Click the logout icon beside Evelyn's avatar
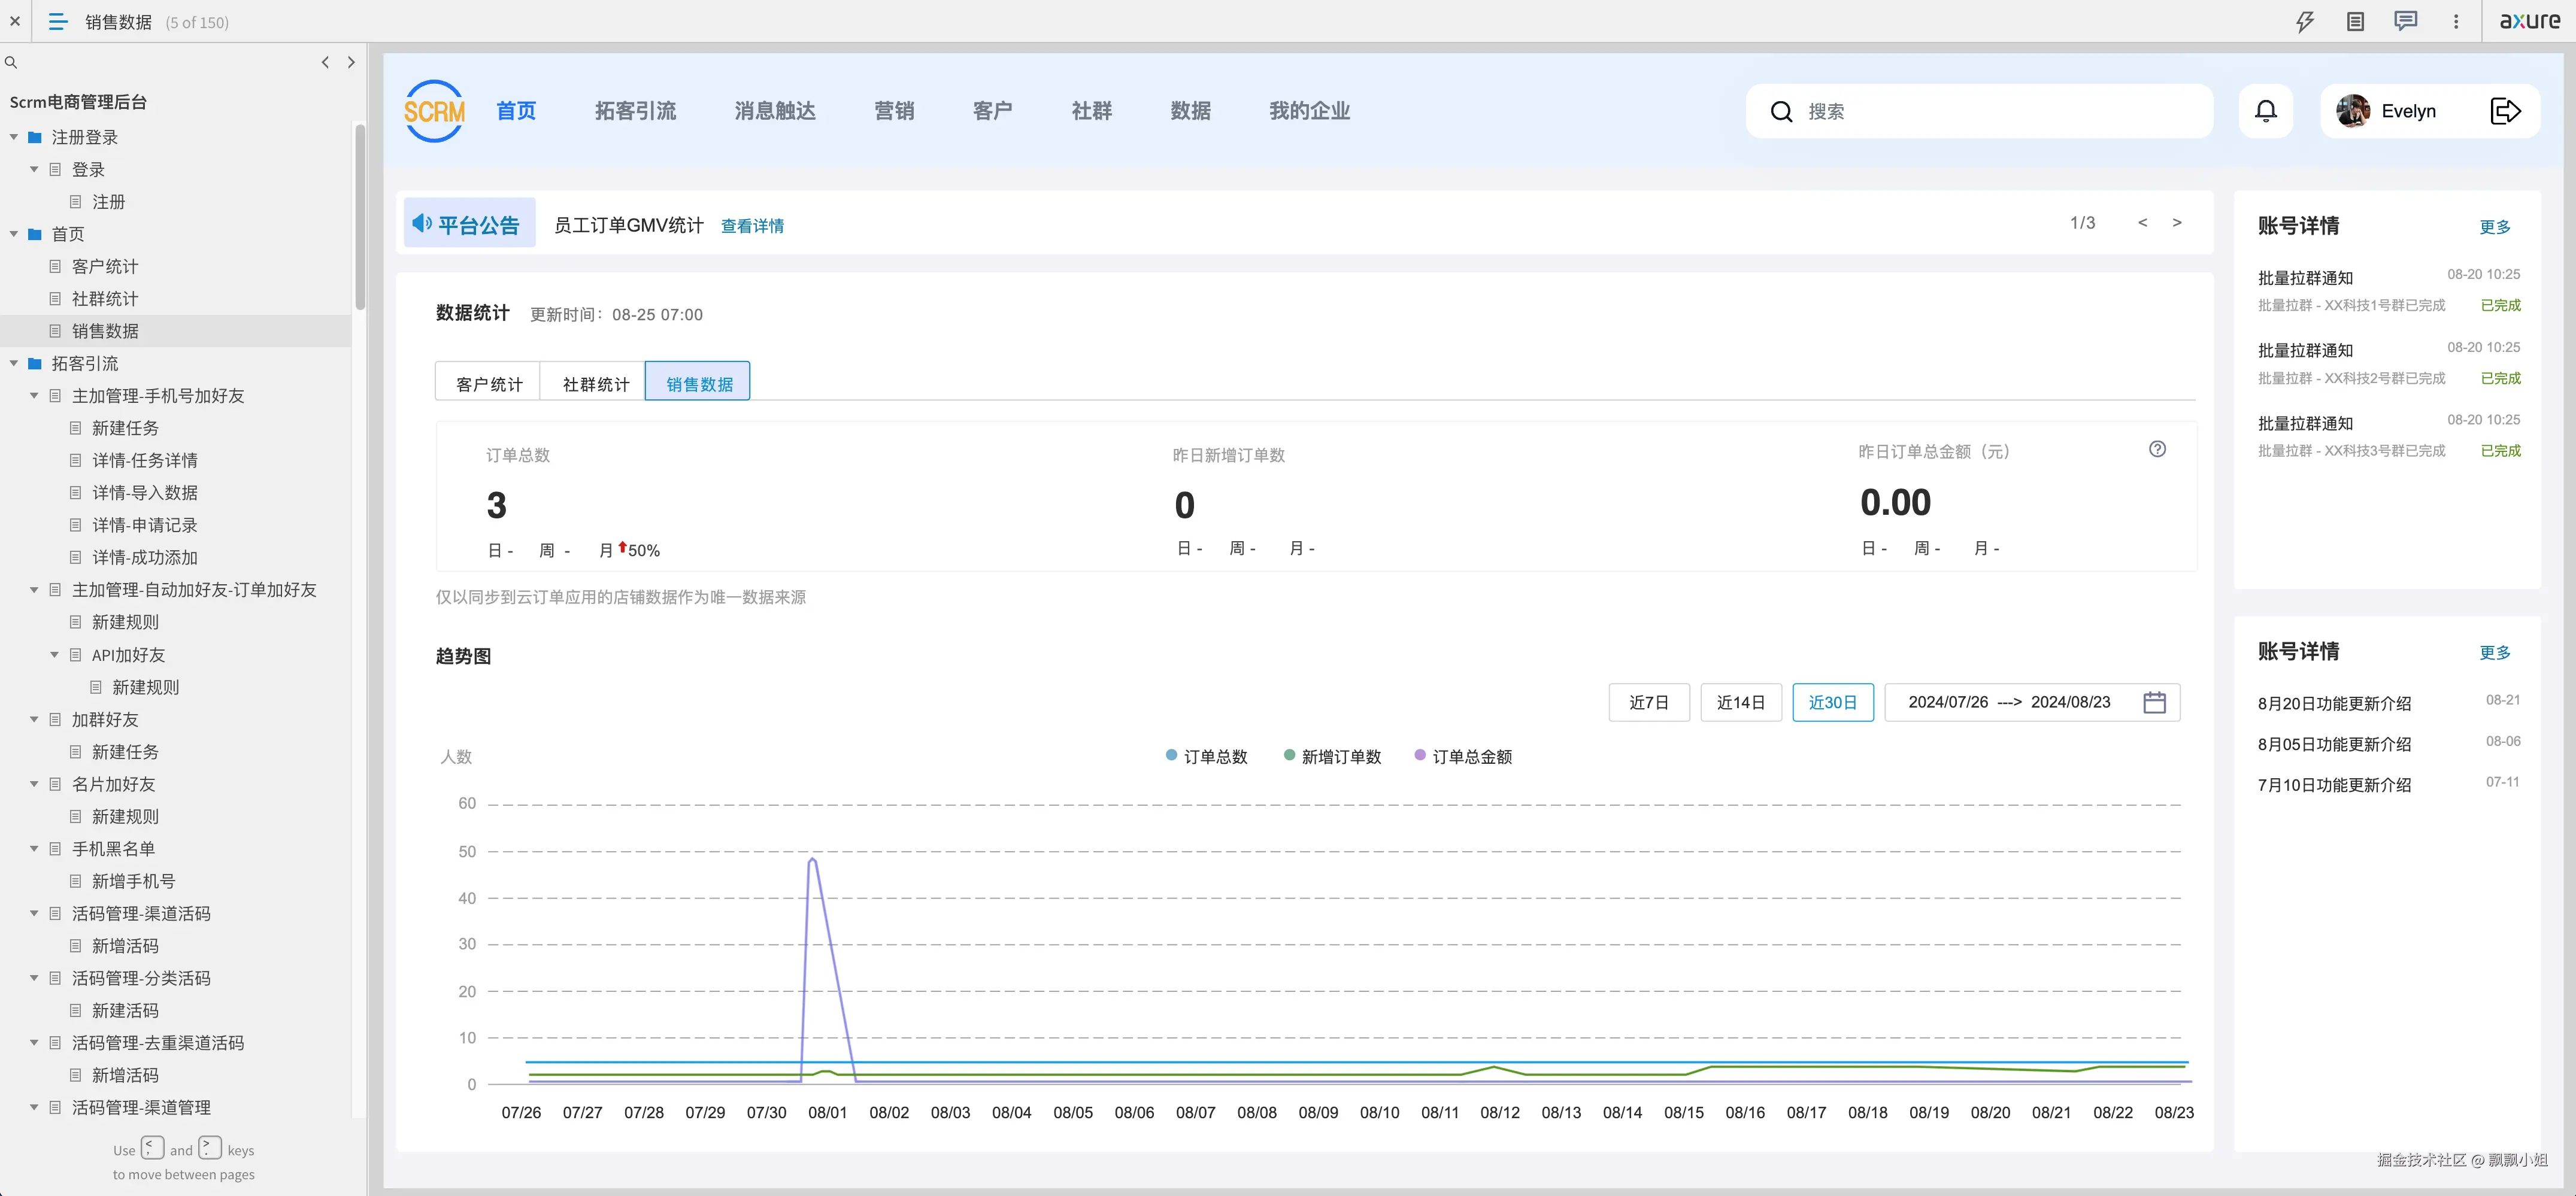Screen dimensions: 2576x1196 [2506, 110]
